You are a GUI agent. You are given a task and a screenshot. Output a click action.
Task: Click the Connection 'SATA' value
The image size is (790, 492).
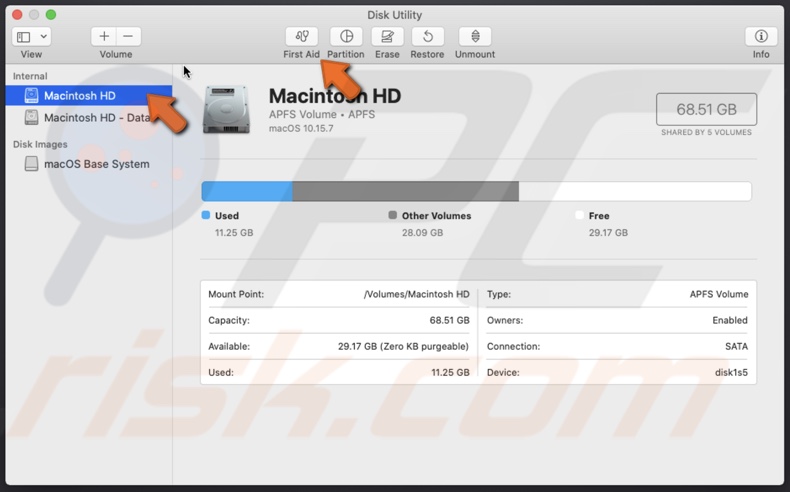(x=737, y=346)
